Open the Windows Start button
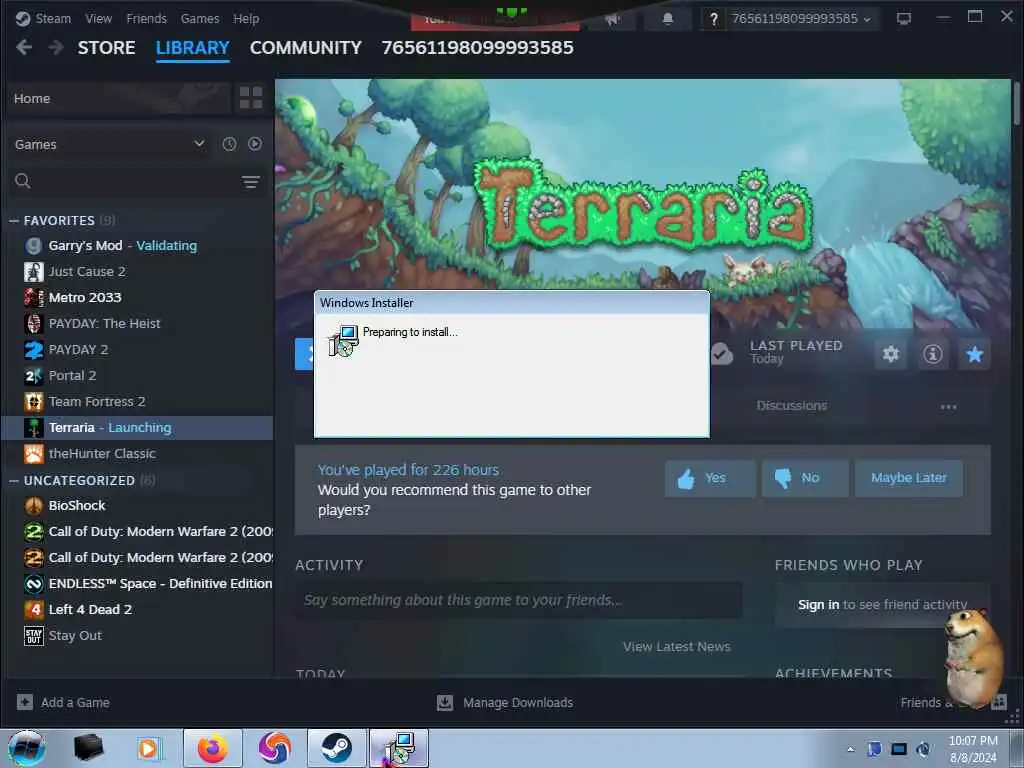 point(26,748)
